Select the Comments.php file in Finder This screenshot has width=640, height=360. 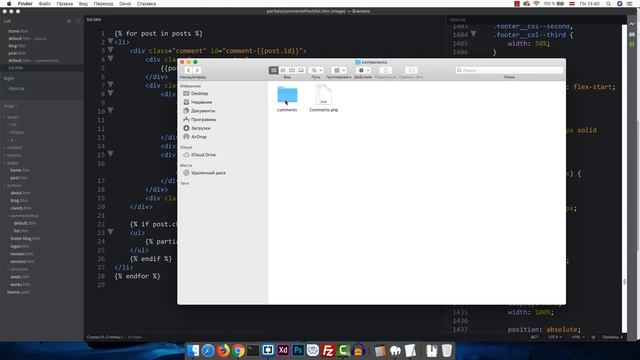click(324, 99)
